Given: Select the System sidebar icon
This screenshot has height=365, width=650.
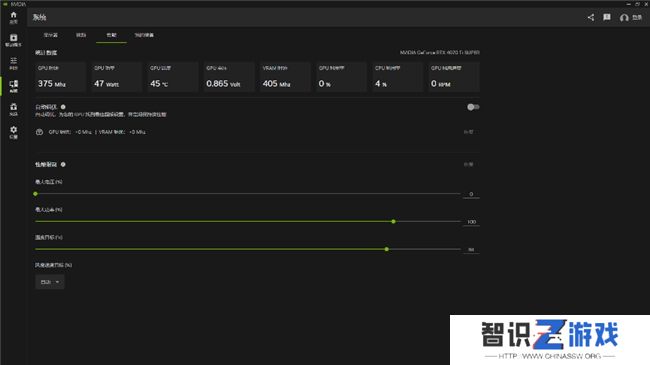Looking at the screenshot, I should (13, 86).
